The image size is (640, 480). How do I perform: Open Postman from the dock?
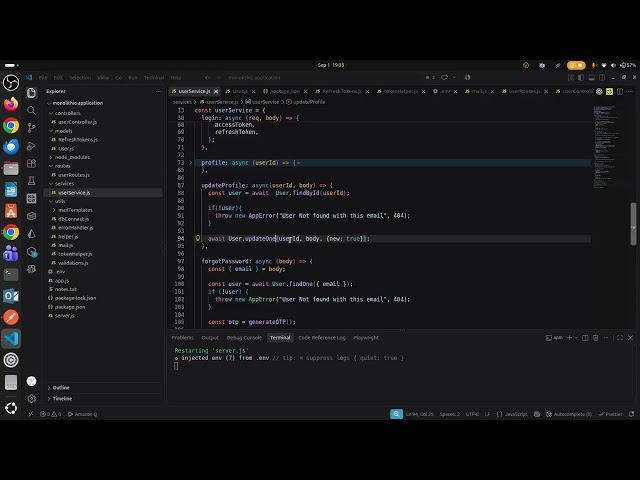11,317
